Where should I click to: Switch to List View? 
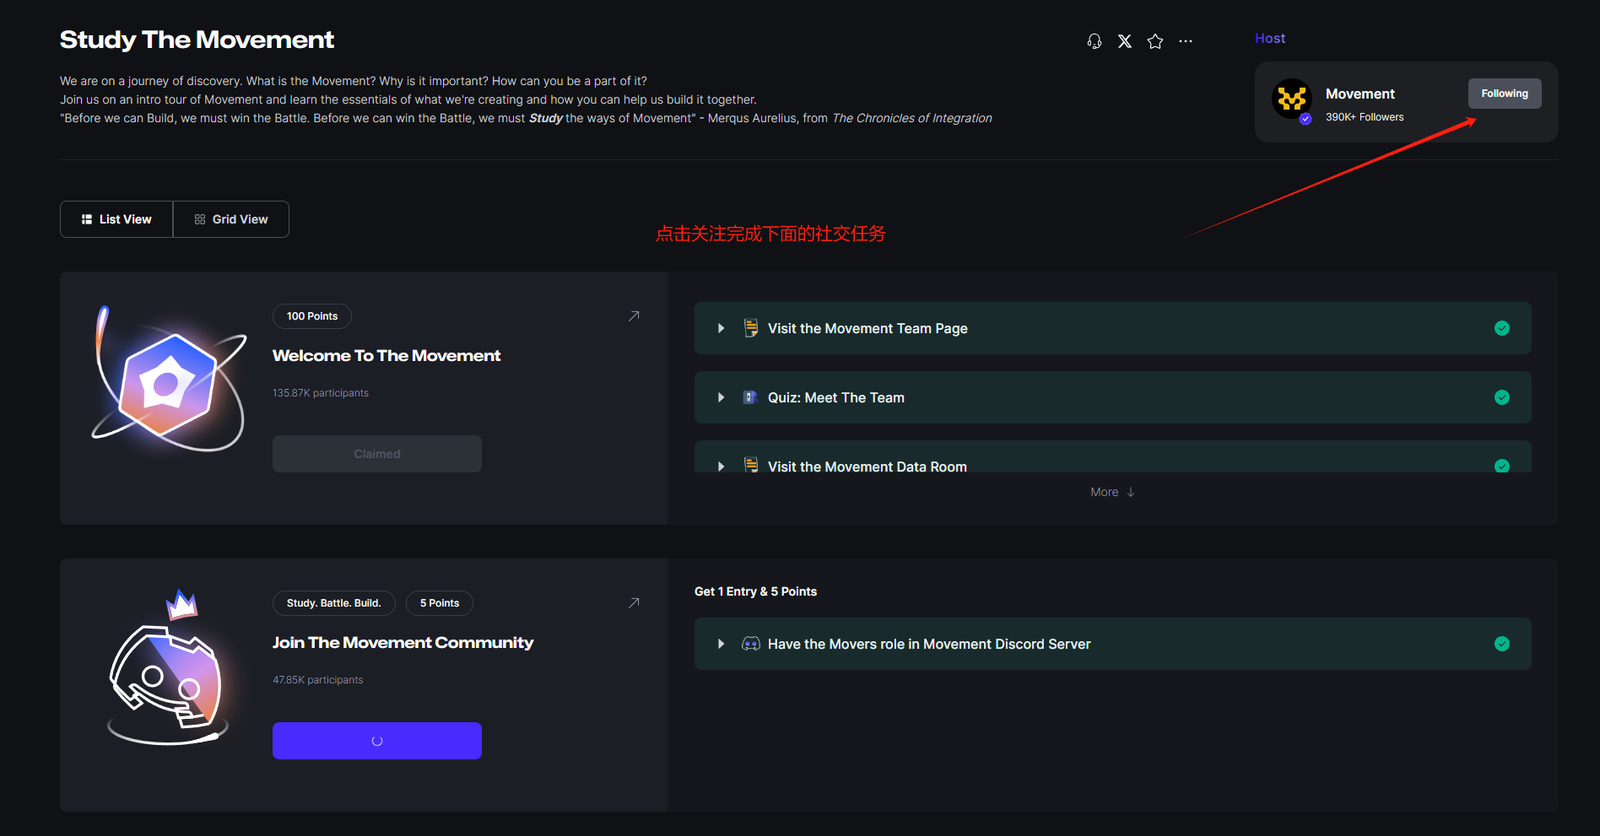tap(117, 219)
